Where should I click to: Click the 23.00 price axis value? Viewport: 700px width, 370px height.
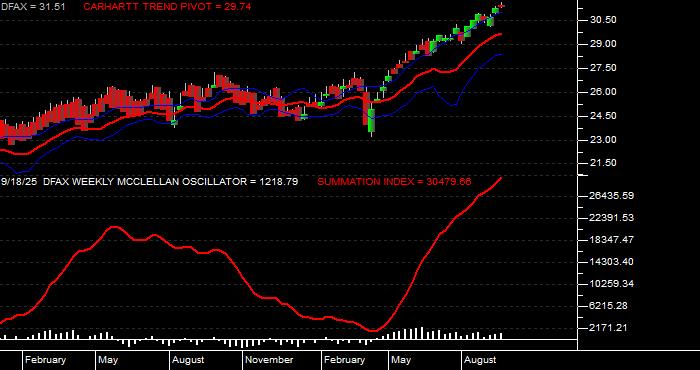click(603, 140)
